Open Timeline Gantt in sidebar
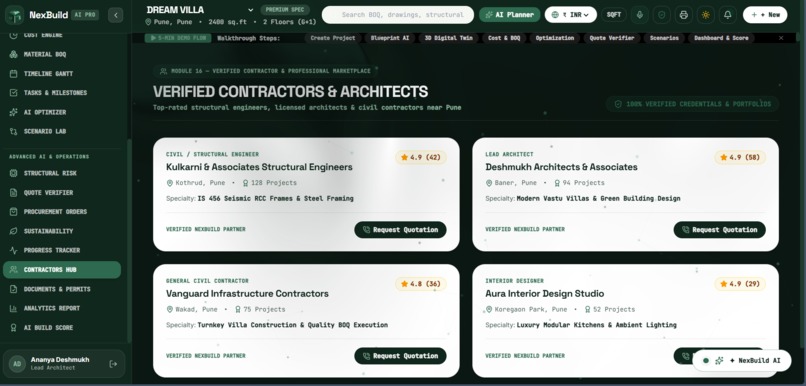The height and width of the screenshot is (386, 806). 62,74
